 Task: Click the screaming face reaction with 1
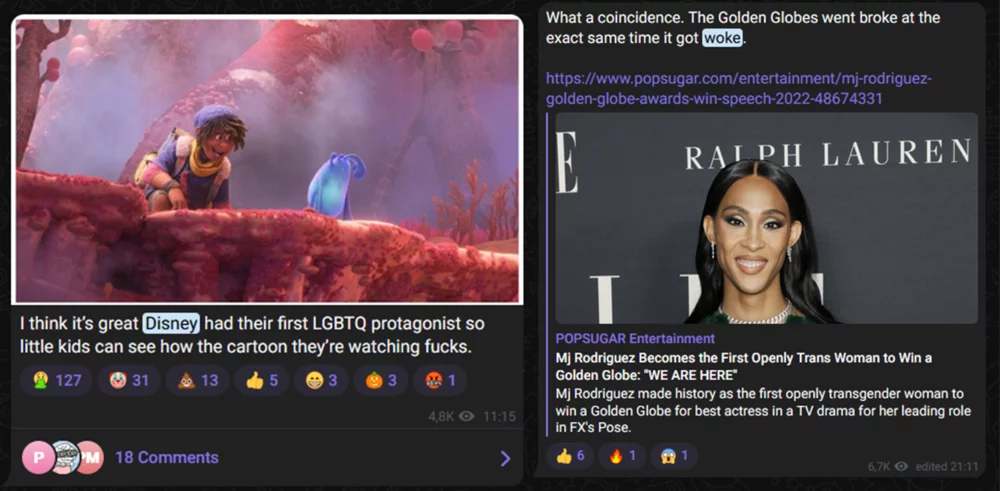674,456
